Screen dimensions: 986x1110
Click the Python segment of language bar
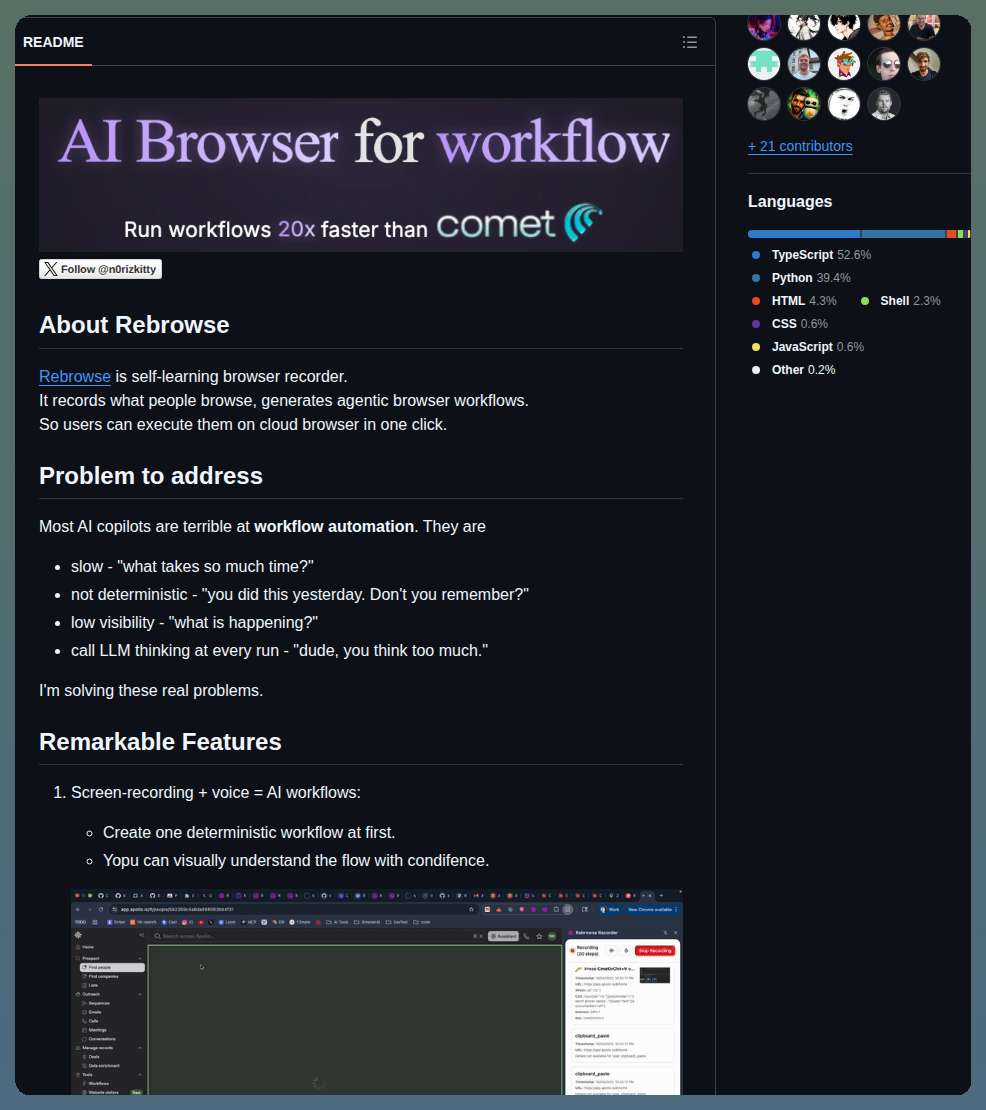click(x=904, y=234)
